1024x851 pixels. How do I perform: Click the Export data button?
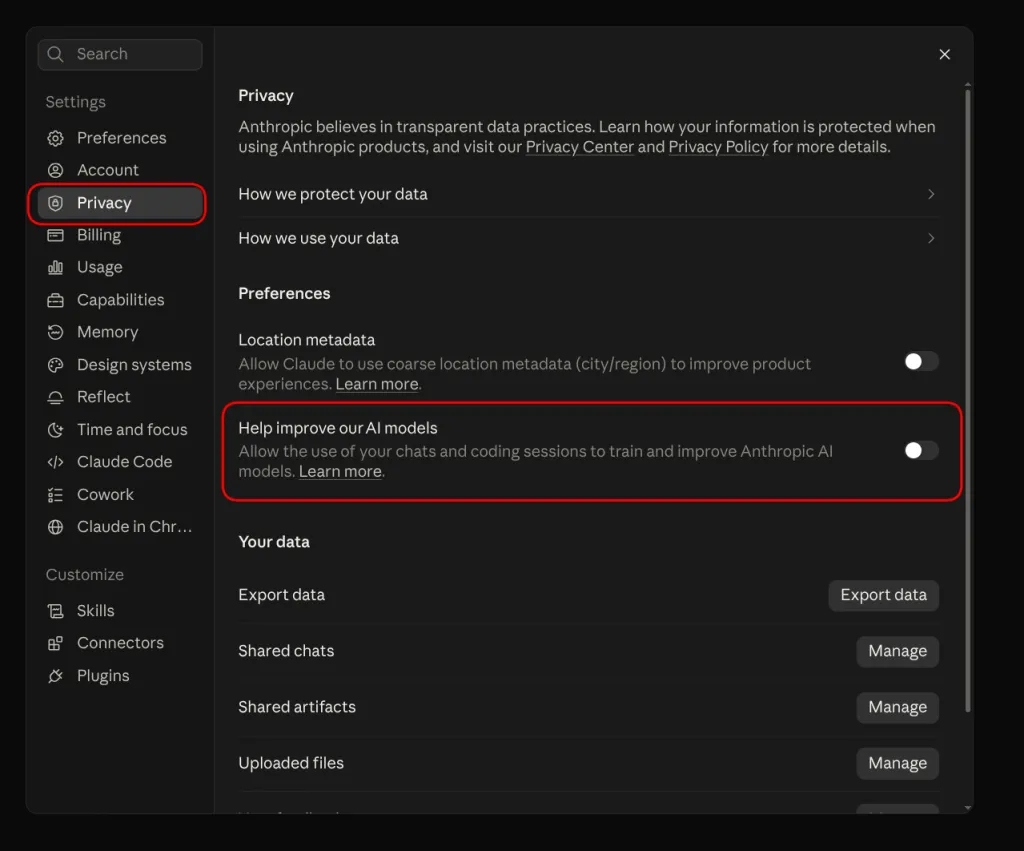click(x=884, y=595)
